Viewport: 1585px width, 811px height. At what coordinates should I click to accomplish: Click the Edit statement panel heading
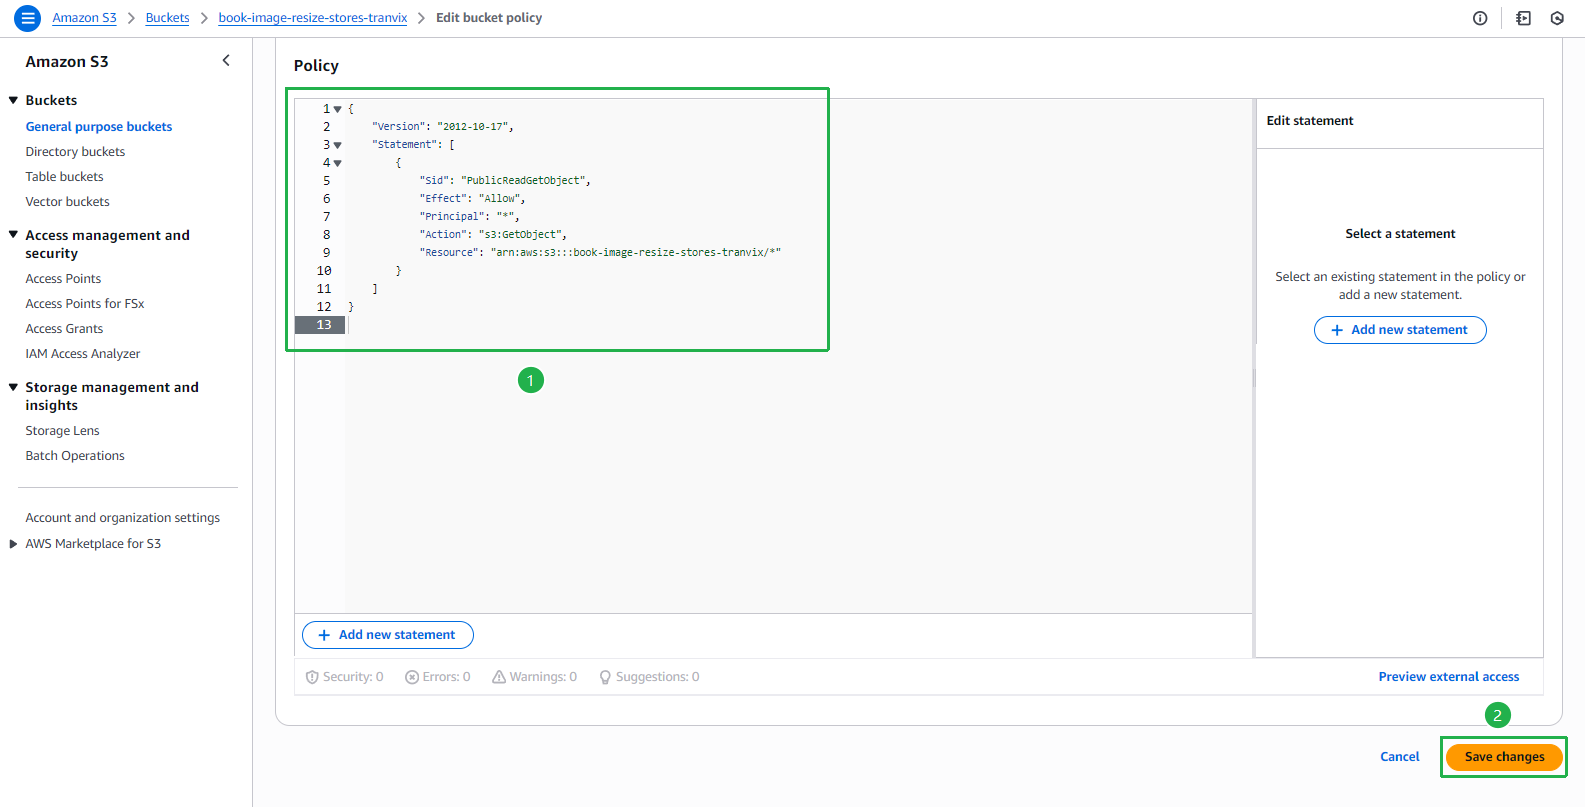pos(1310,121)
